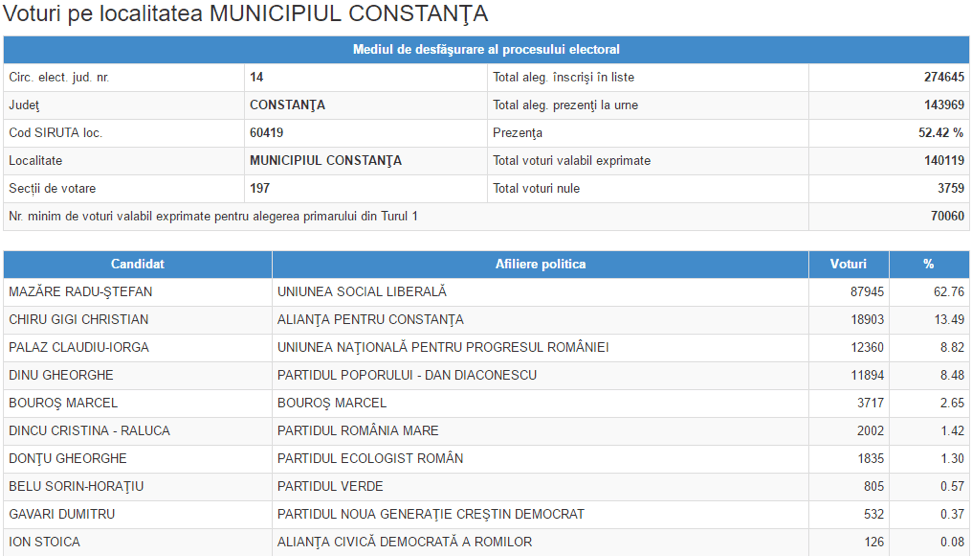Viewport: 973px width, 556px height.
Task: Select the MAZĂRE RADU-ŞTEFAN candidate row
Action: (x=81, y=292)
